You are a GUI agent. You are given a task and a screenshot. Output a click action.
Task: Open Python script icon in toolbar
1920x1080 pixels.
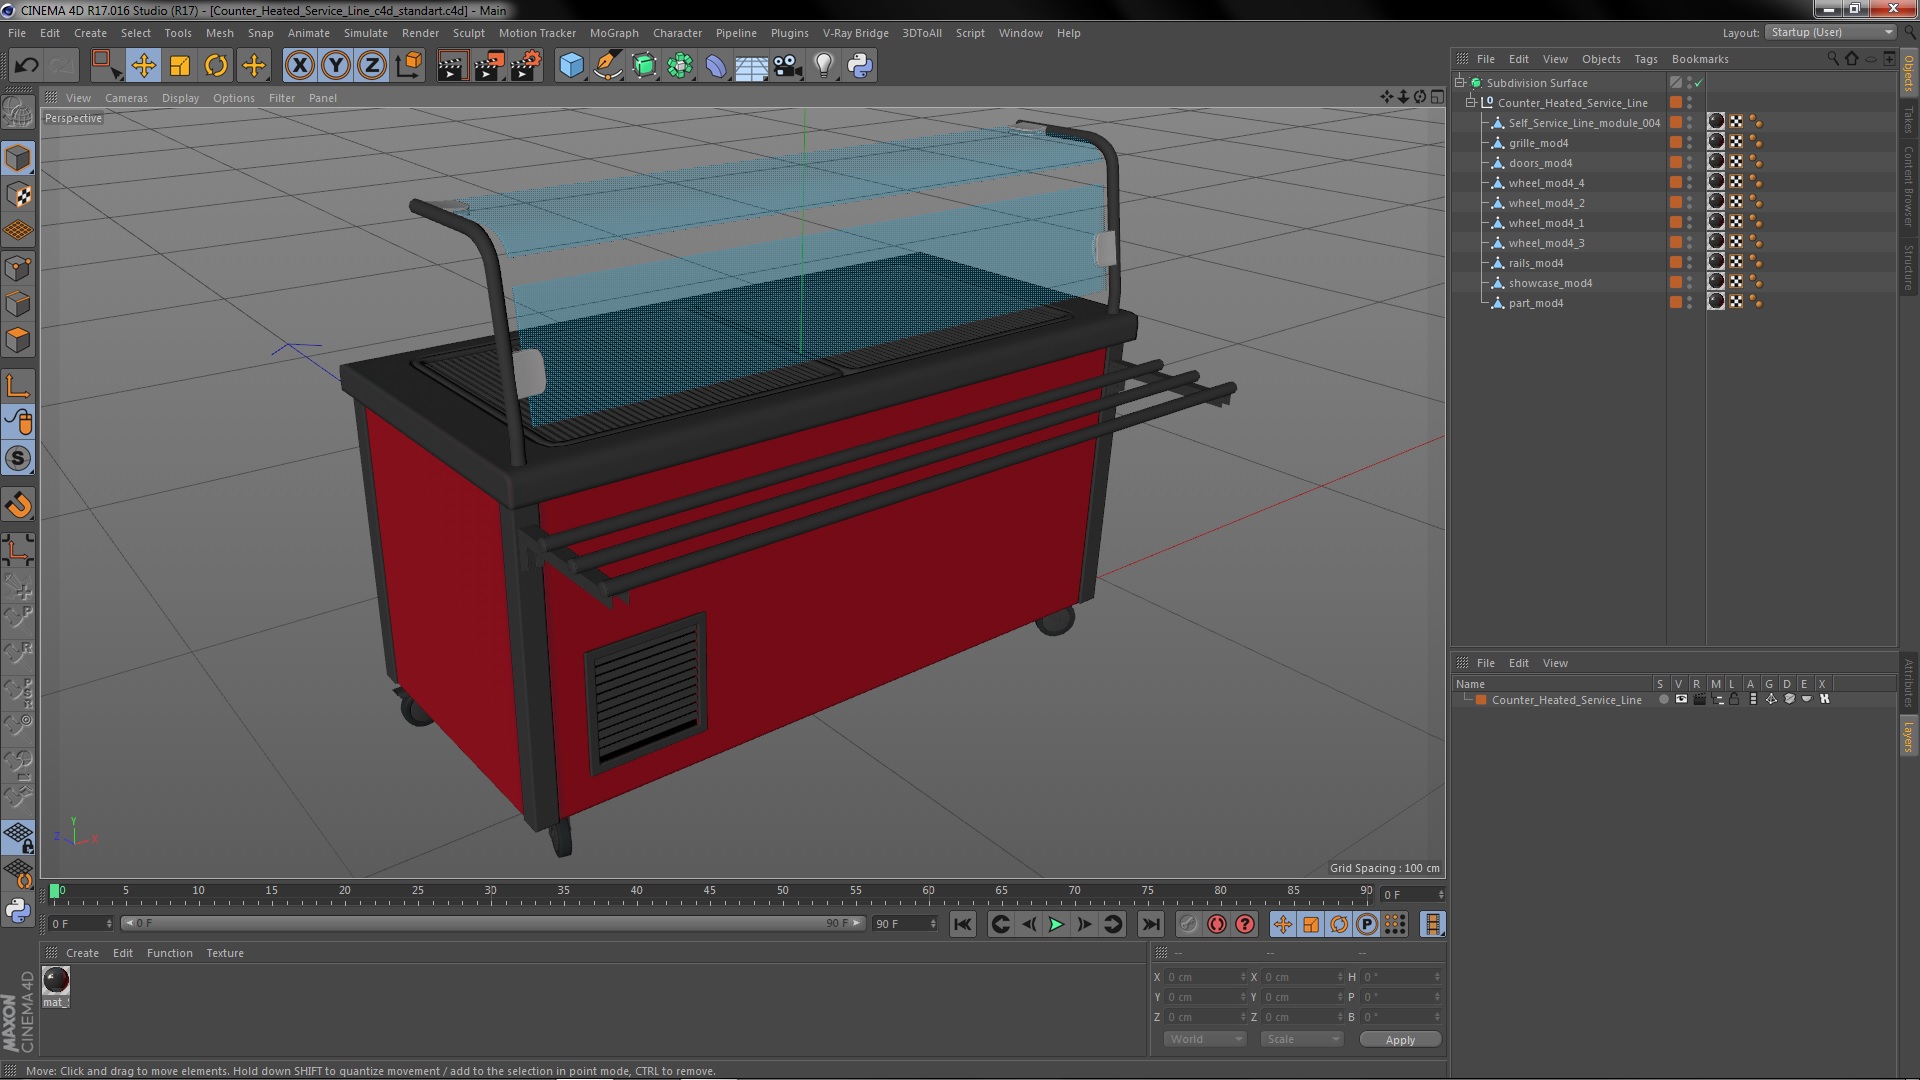pyautogui.click(x=860, y=66)
